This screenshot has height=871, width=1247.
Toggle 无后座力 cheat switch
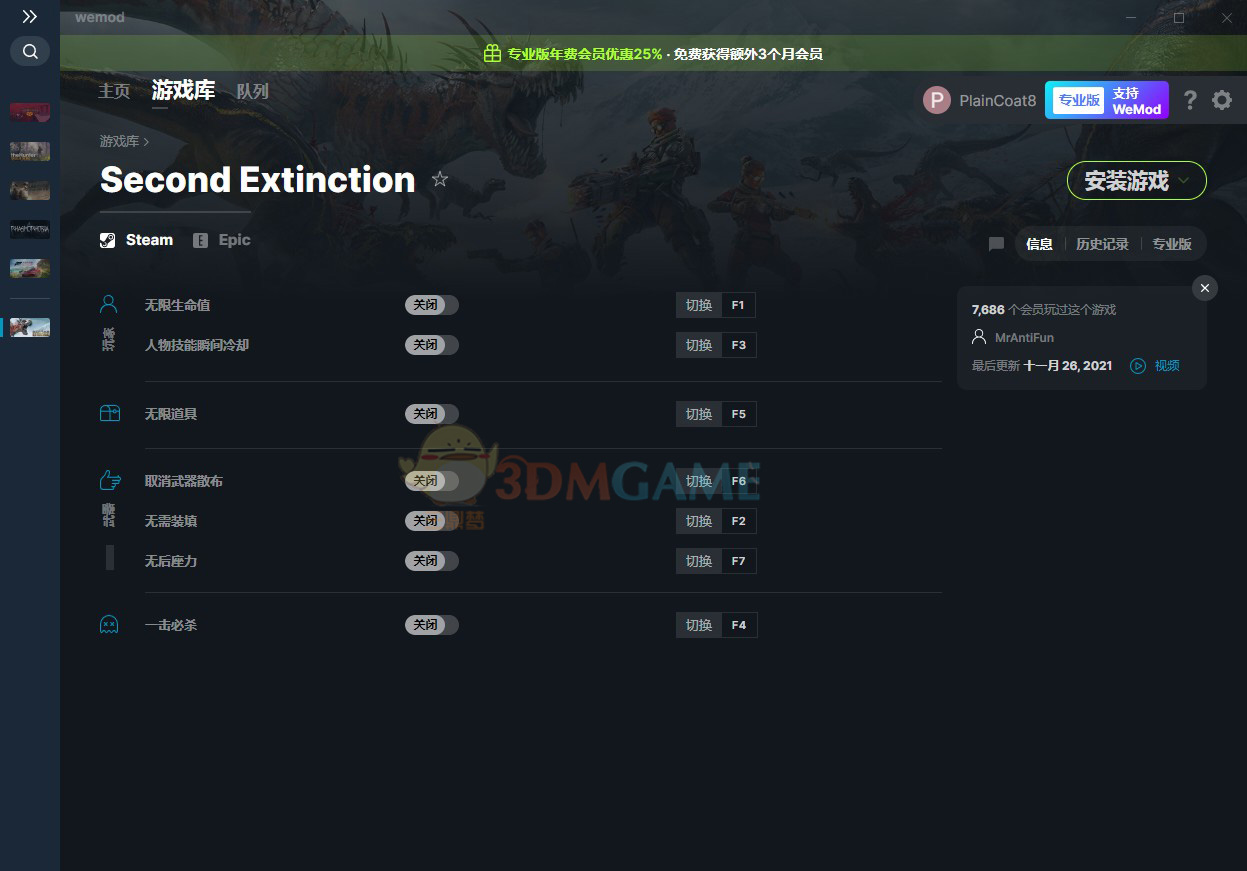(432, 561)
